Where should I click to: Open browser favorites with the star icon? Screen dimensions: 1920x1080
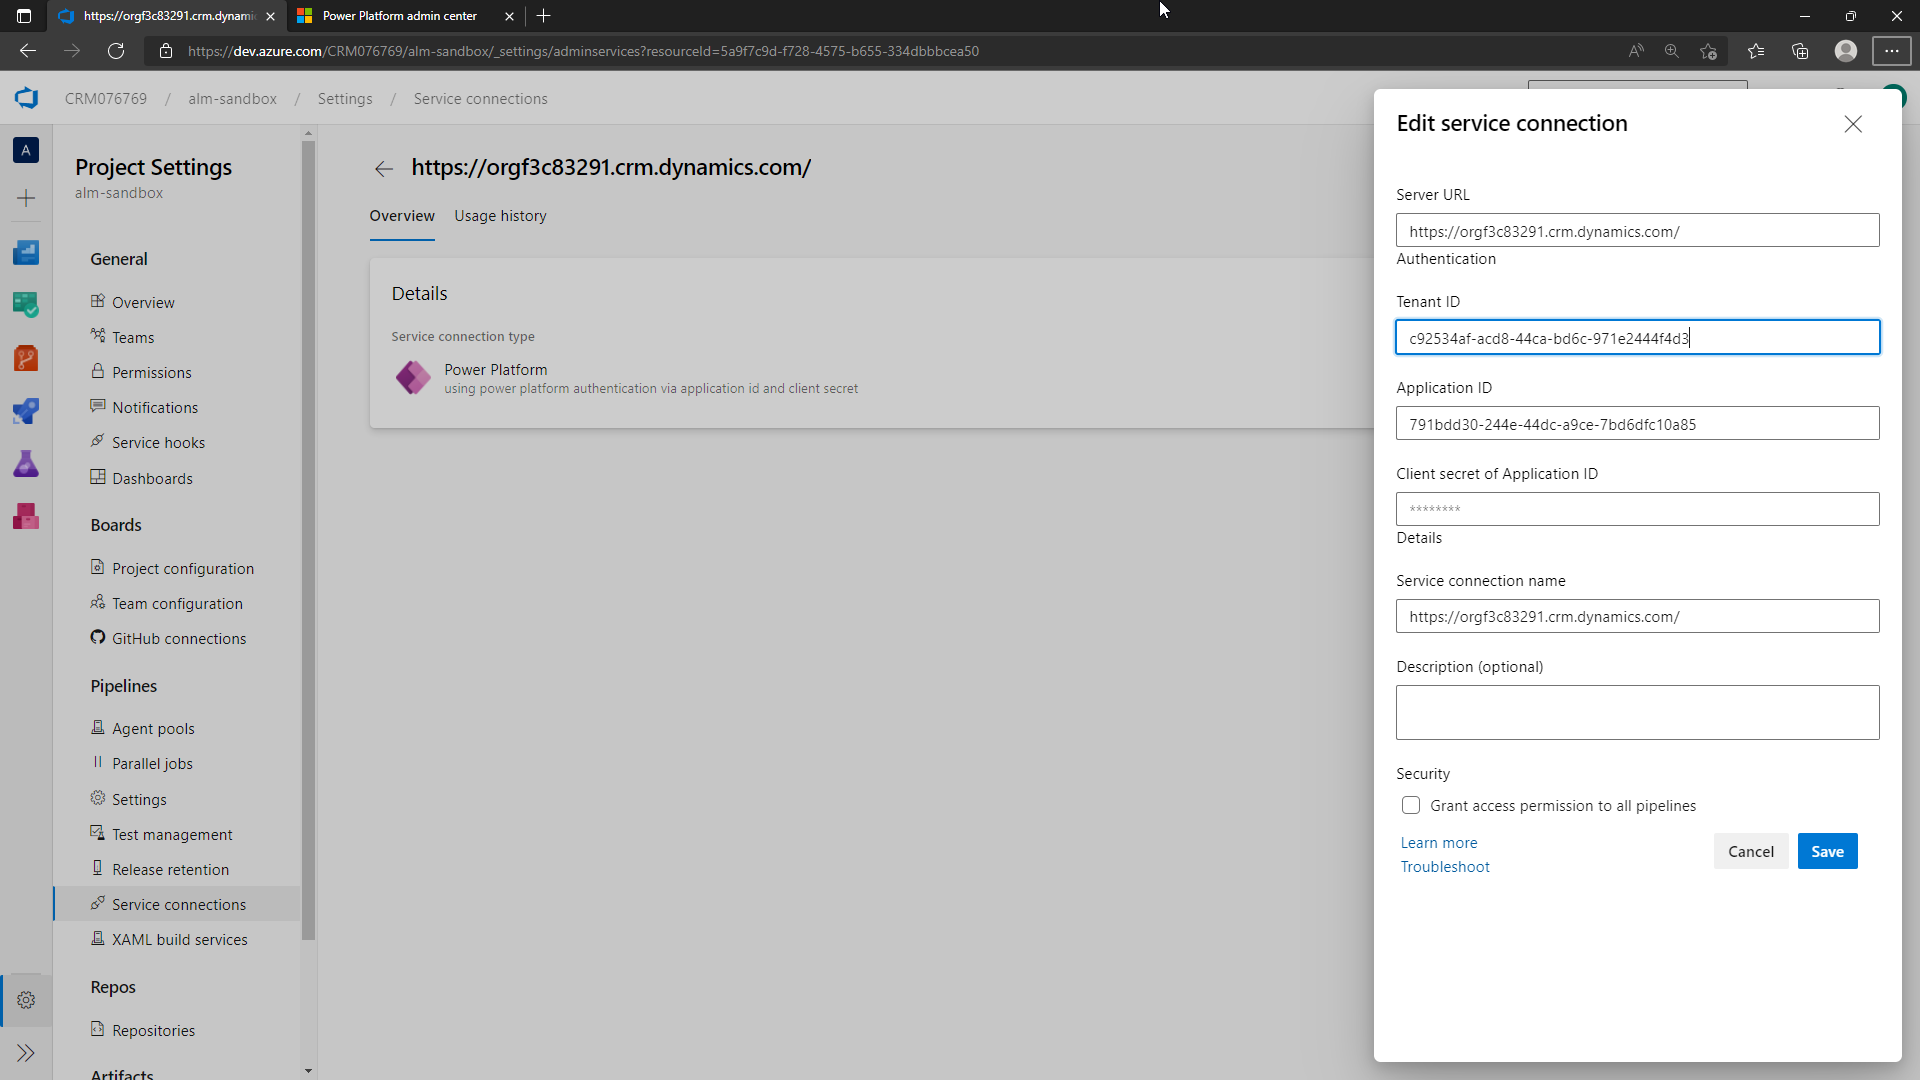(1757, 51)
